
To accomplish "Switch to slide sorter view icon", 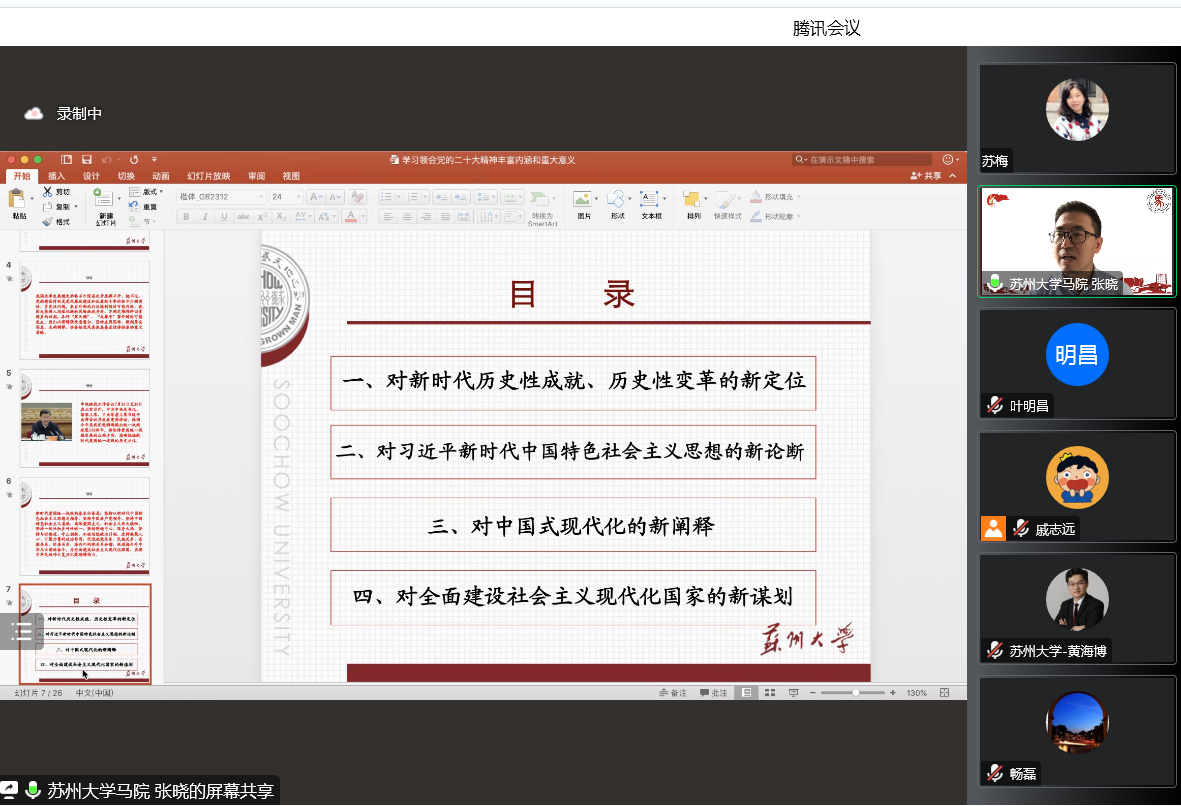I will (770, 692).
